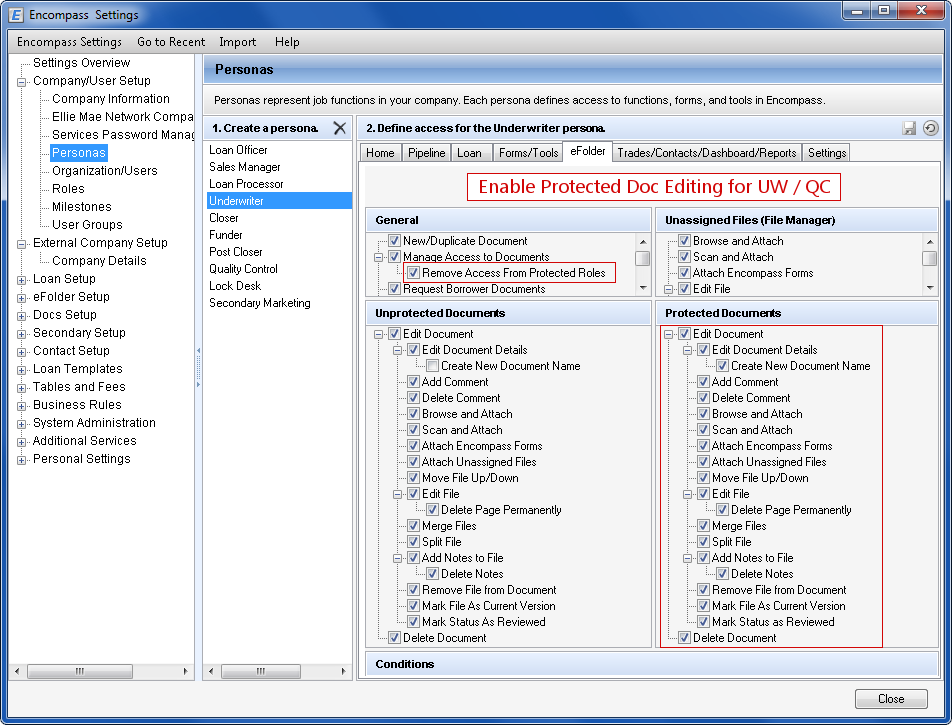952x725 pixels.
Task: Open the Go to Recent menu
Action: click(171, 42)
